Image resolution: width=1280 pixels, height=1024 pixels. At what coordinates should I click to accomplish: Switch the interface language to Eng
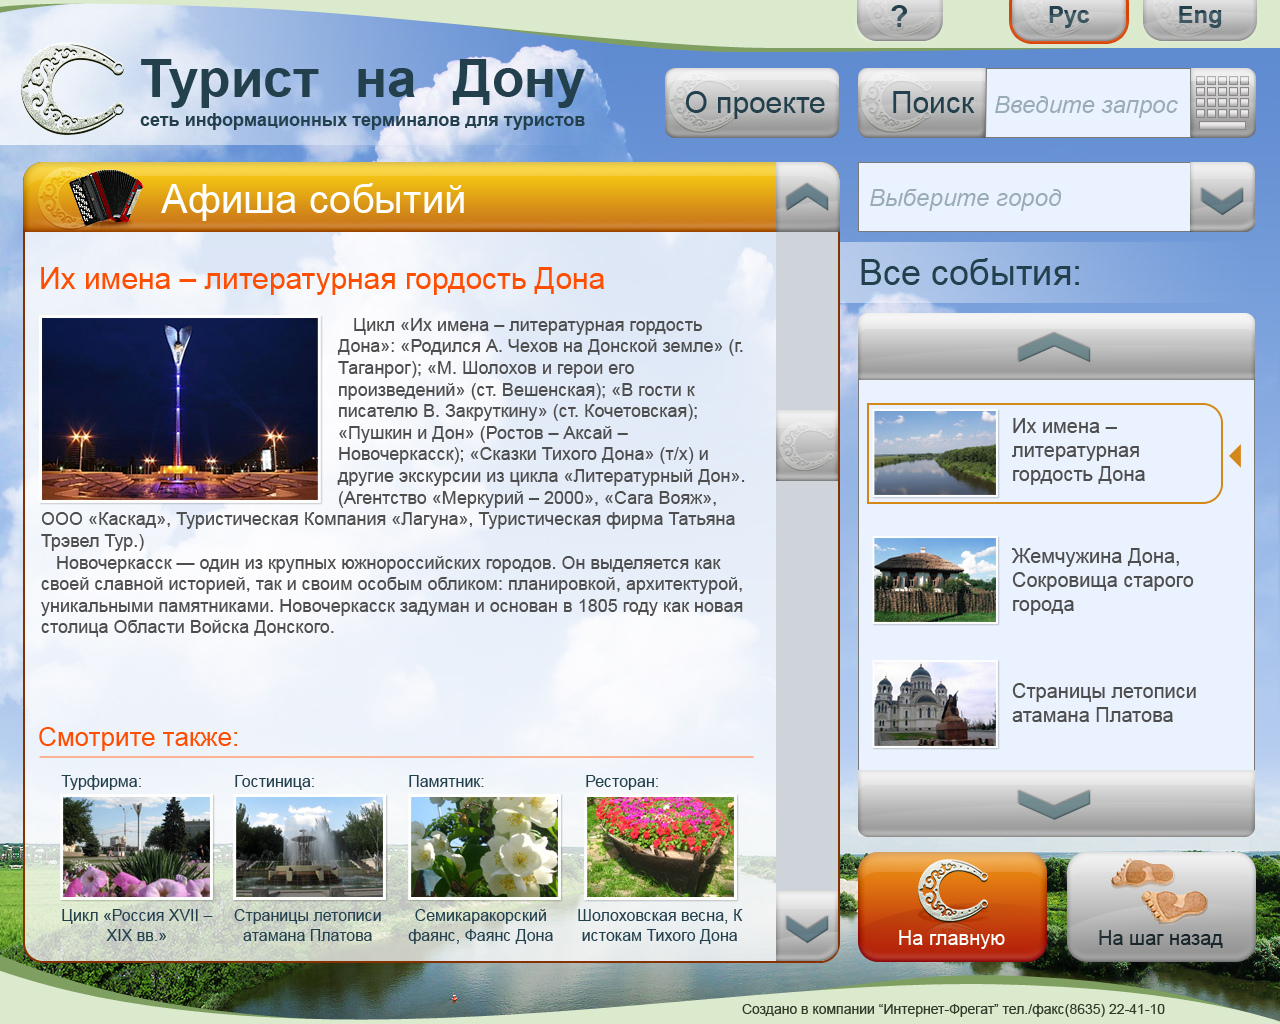pos(1198,16)
